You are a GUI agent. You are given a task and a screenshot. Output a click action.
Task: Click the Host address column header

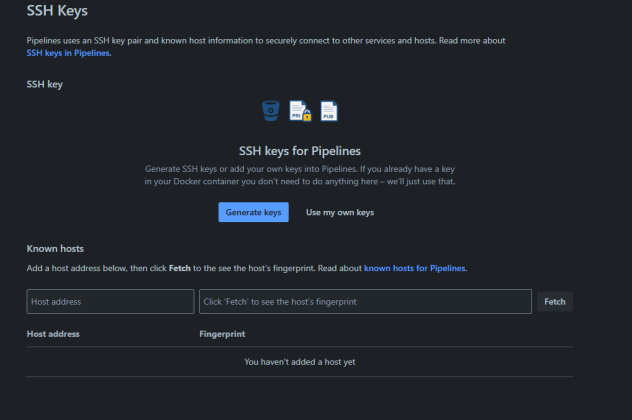[53, 334]
